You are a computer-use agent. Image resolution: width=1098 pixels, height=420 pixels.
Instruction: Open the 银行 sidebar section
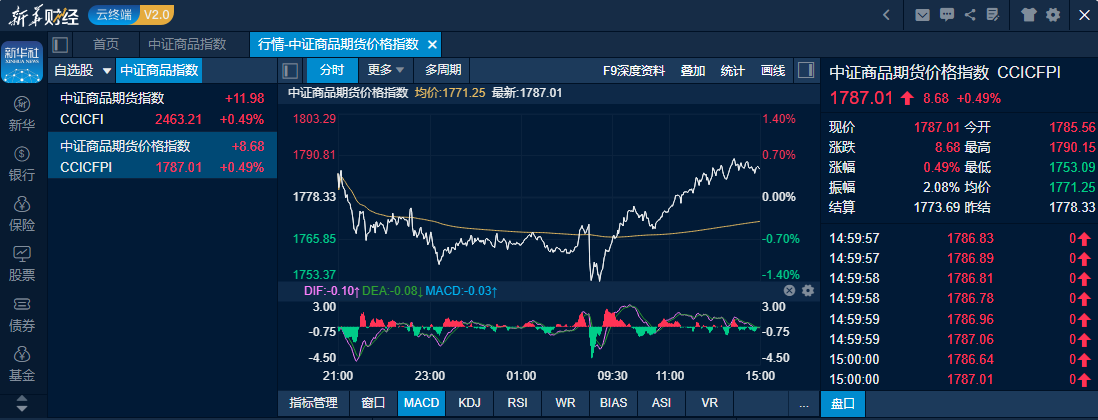[x=22, y=164]
